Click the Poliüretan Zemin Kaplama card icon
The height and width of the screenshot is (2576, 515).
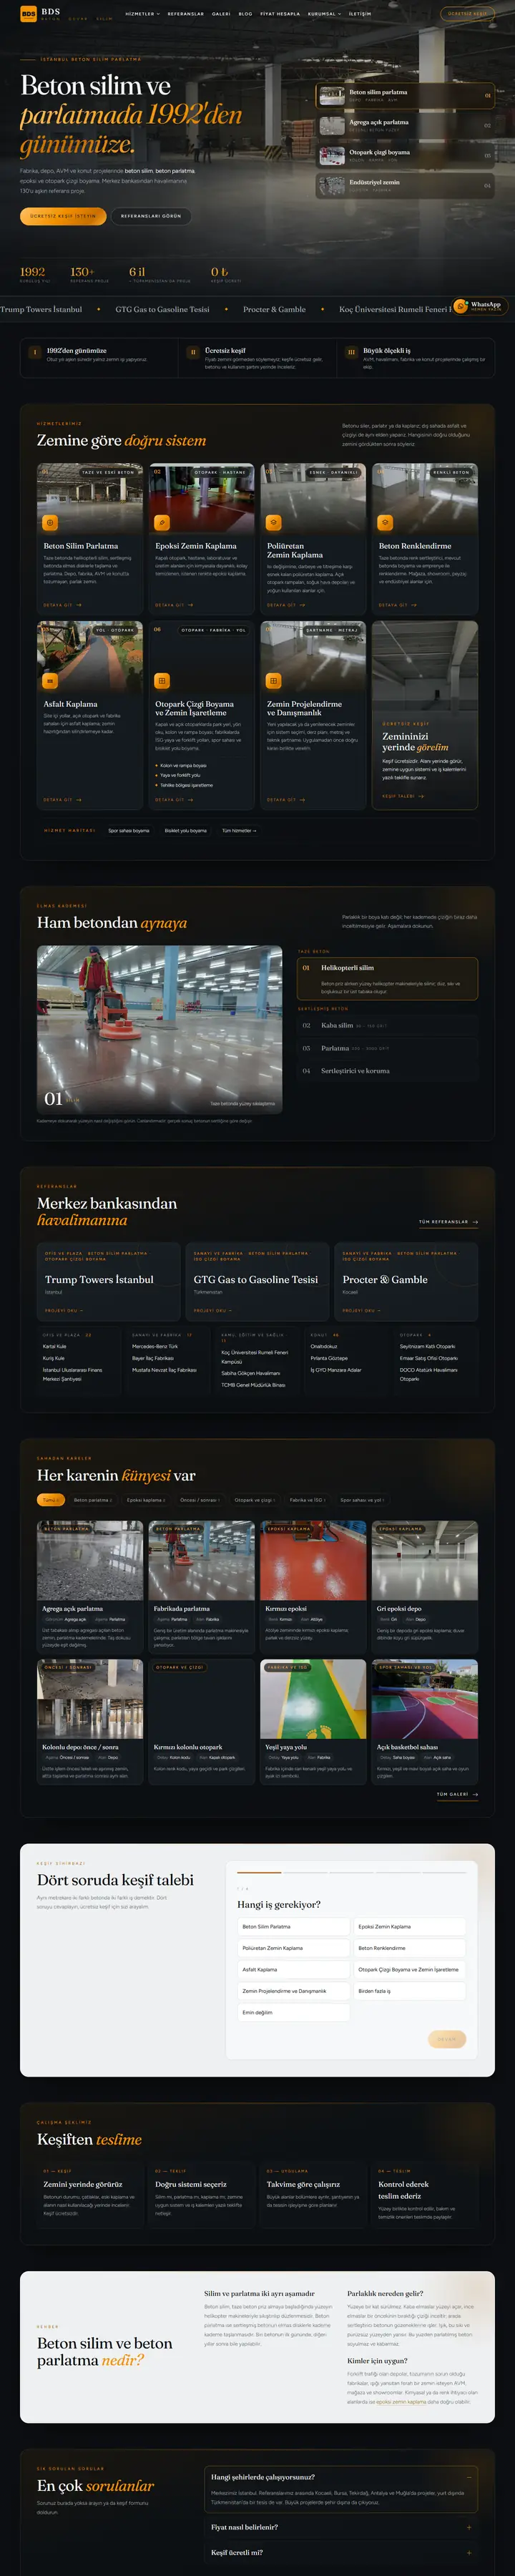tap(273, 522)
